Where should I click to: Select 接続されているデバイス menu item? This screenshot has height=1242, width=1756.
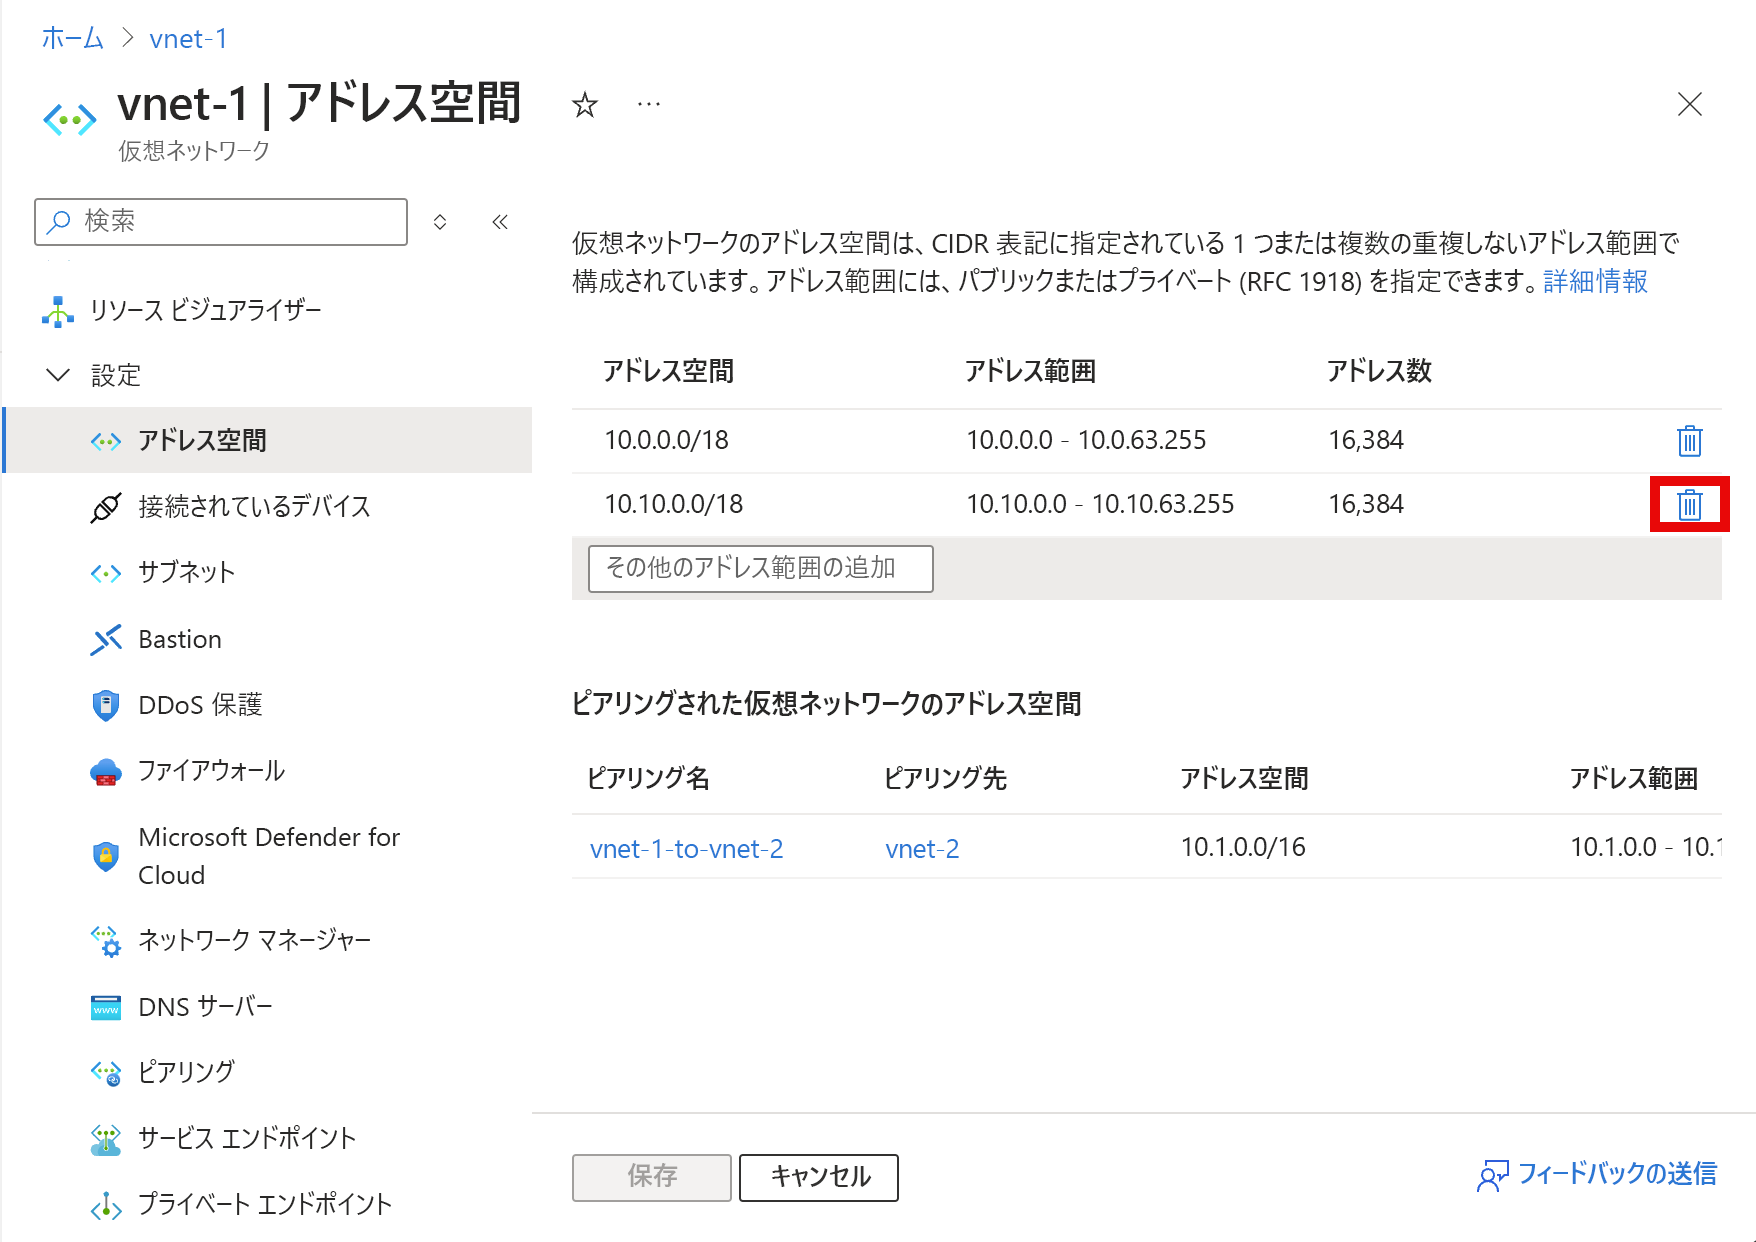pos(253,506)
